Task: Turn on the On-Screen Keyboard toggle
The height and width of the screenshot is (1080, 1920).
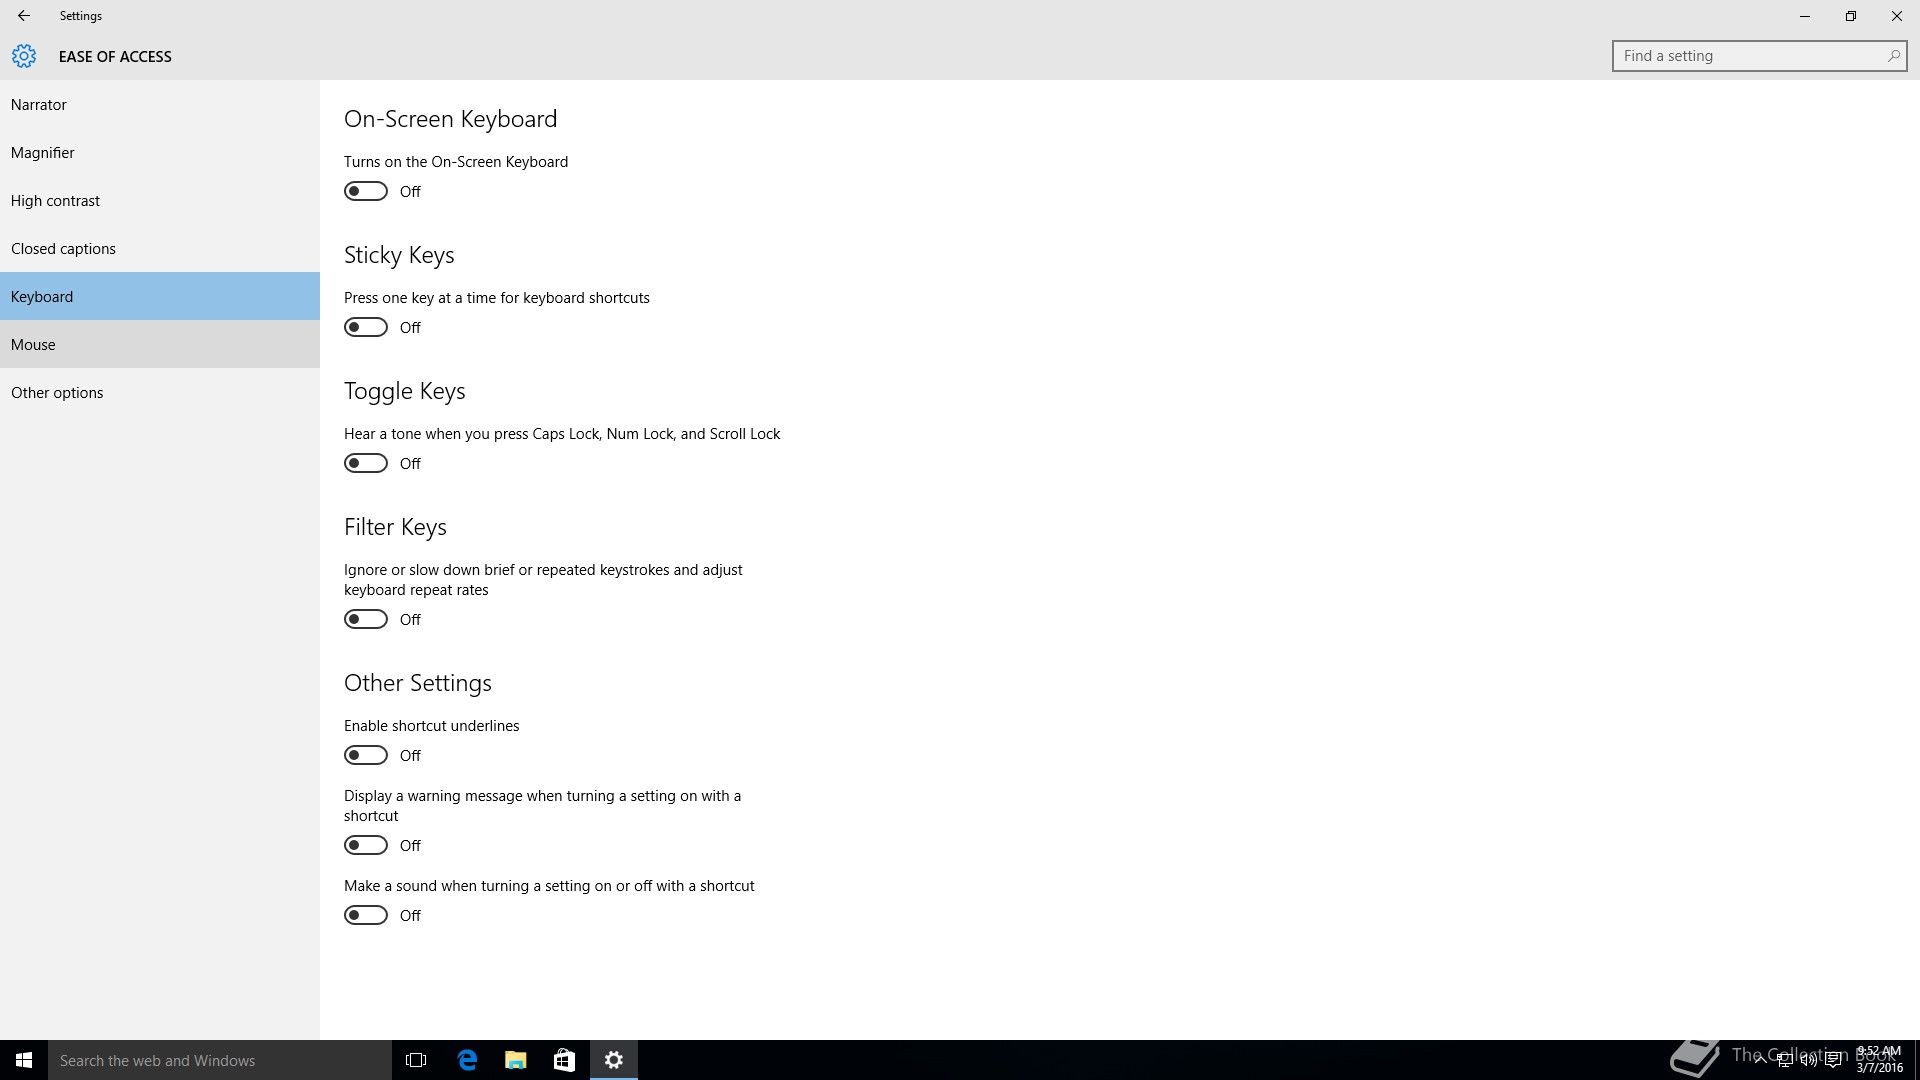Action: click(x=366, y=191)
